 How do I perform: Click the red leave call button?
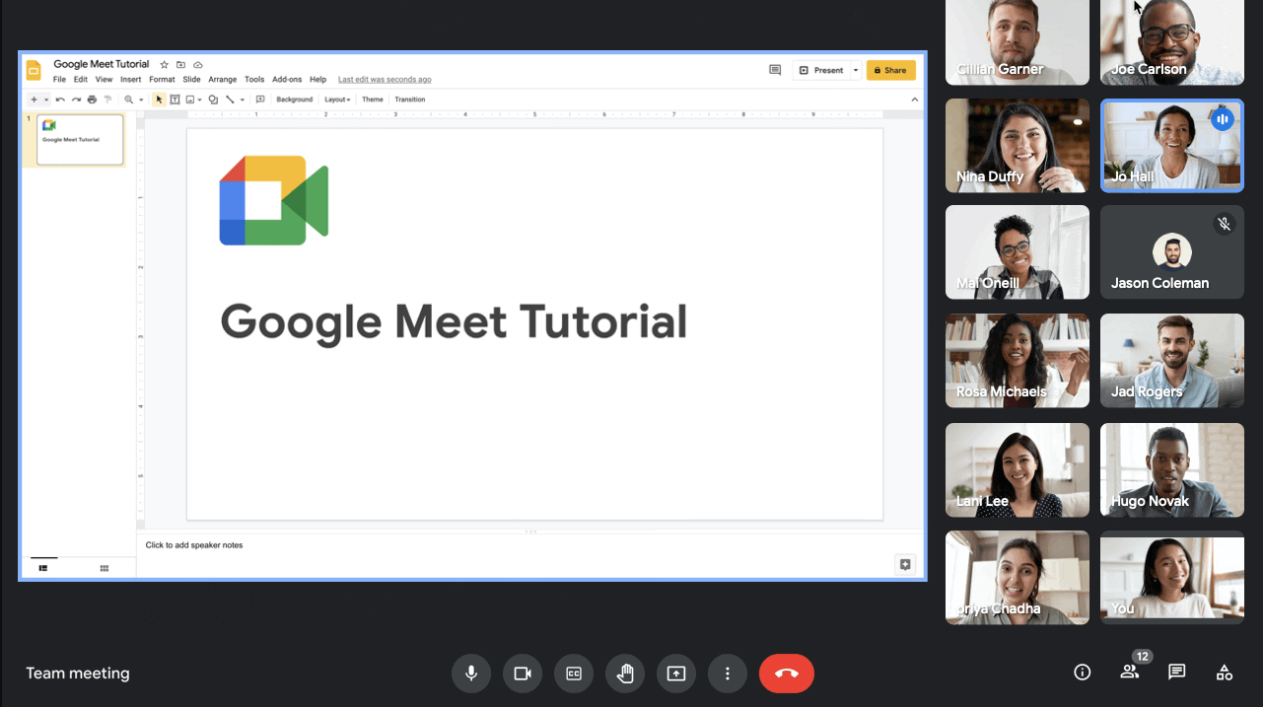786,673
